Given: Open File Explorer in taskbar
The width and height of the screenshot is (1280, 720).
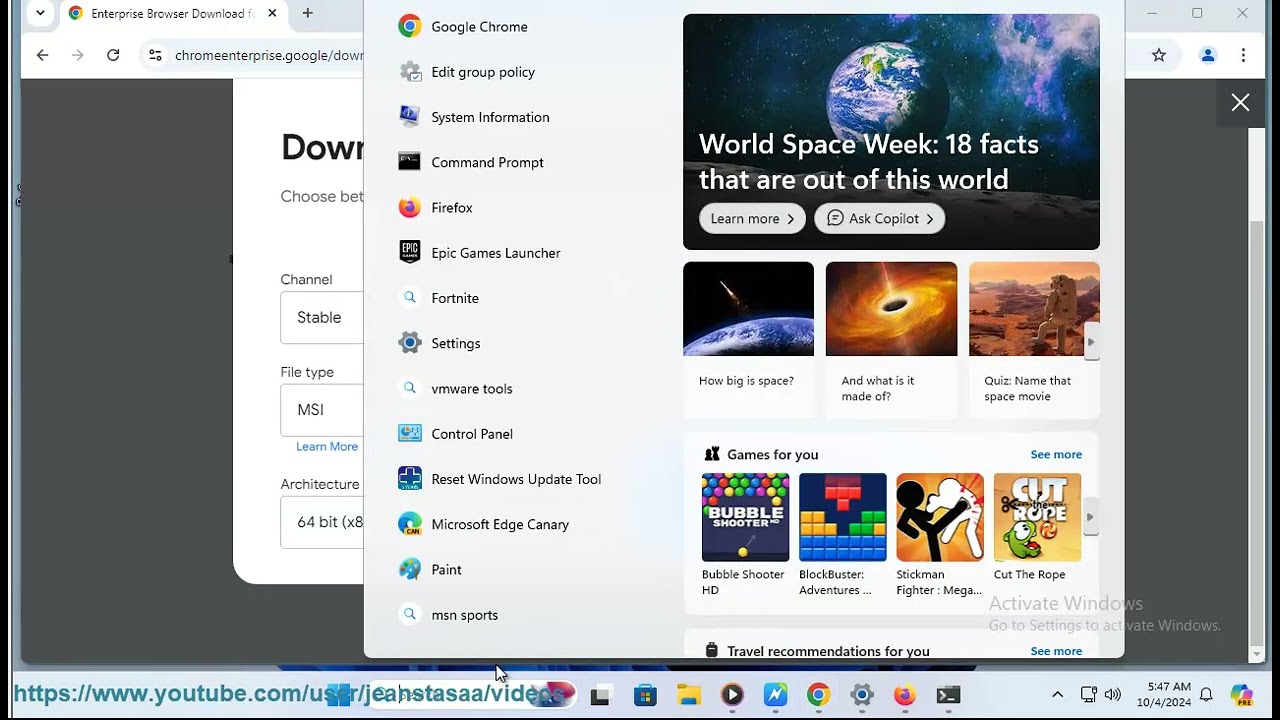Looking at the screenshot, I should pos(688,695).
